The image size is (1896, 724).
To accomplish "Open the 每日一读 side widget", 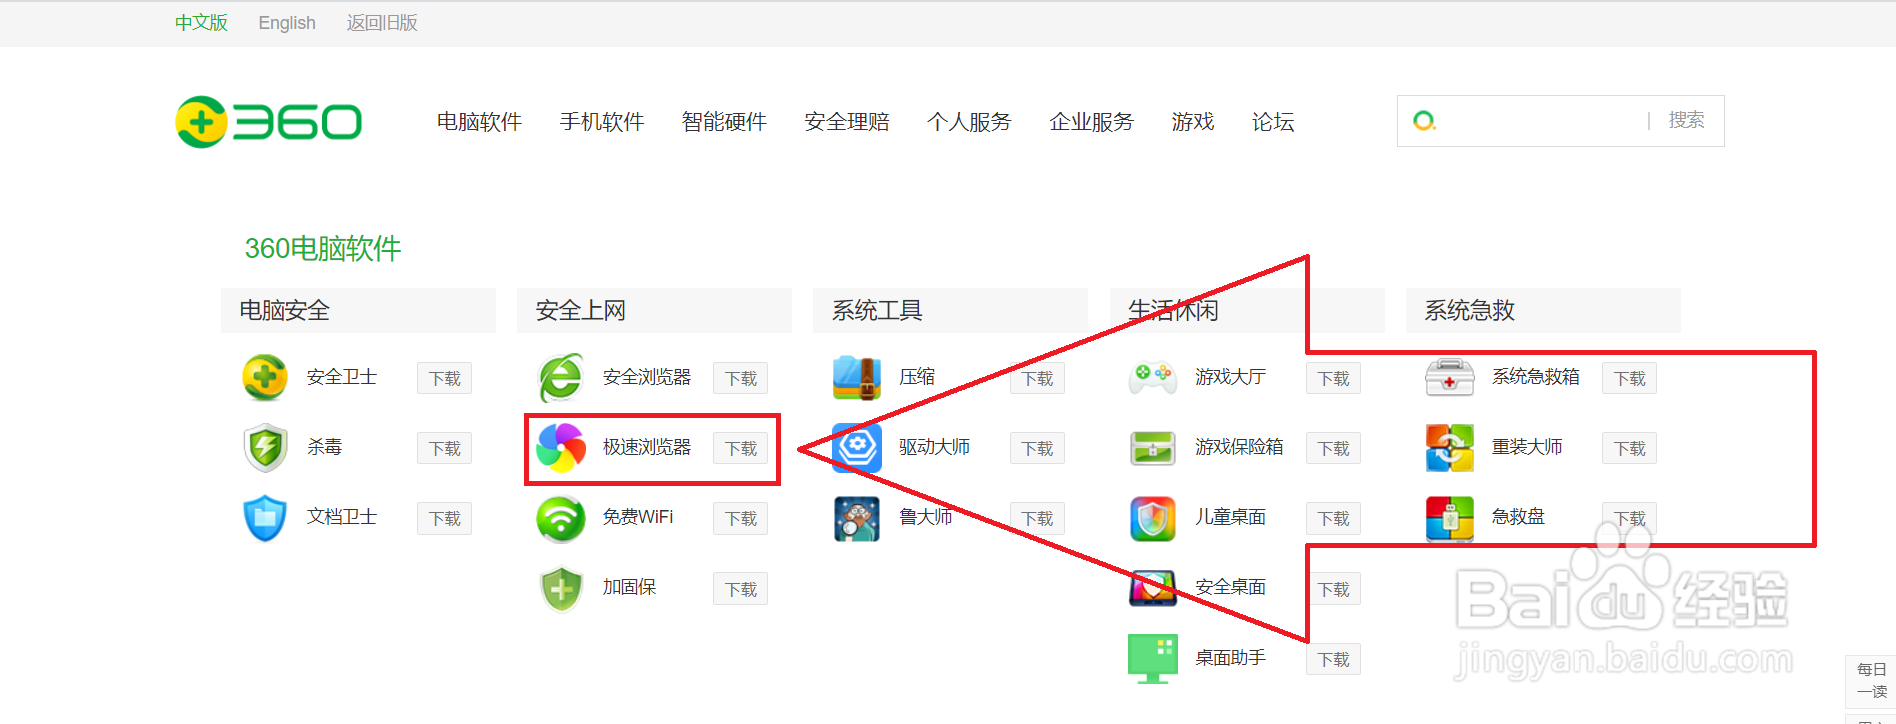I will click(x=1871, y=681).
